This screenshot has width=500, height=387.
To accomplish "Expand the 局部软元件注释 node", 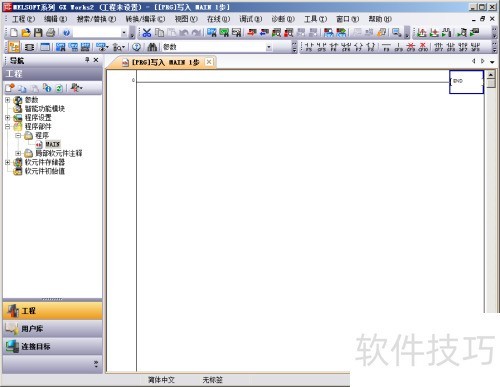I will [18, 153].
